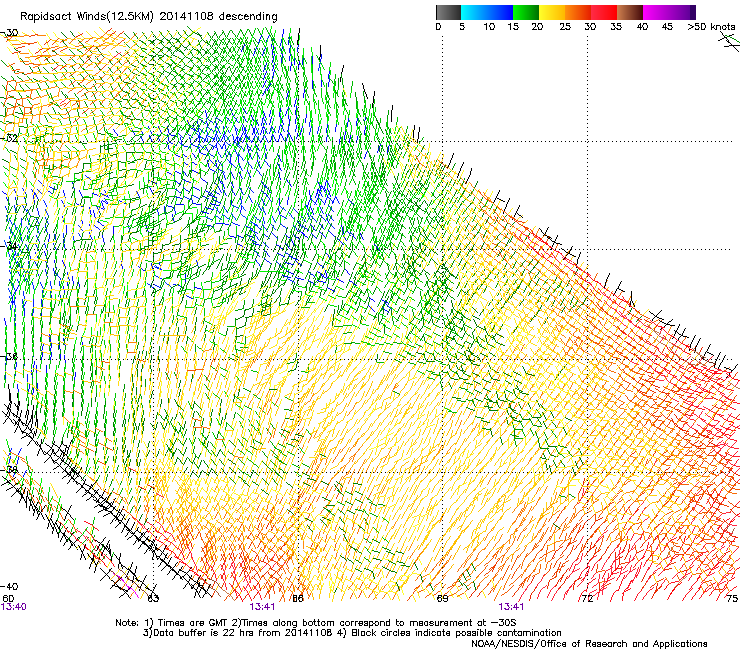Click the "20" label under the color scale
Screen dimensions: 740x650
(537, 27)
